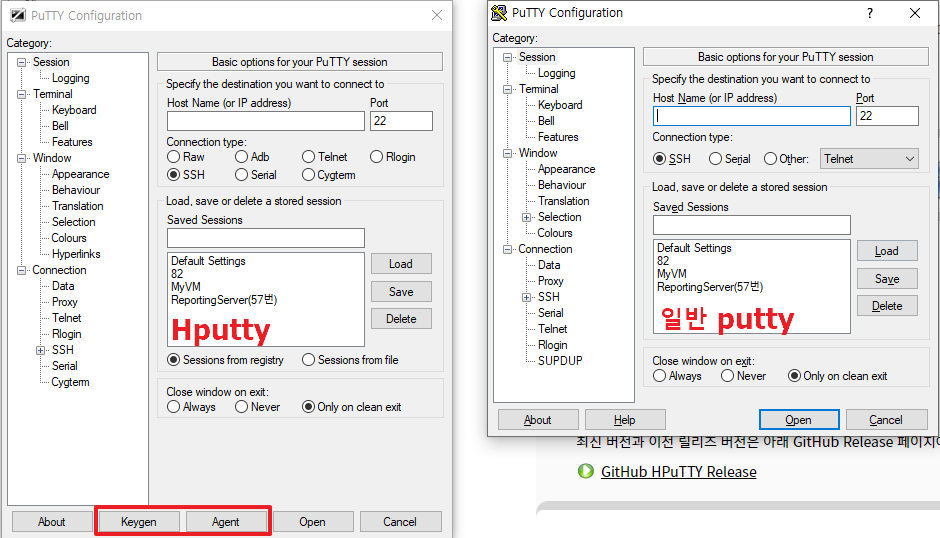This screenshot has height=538, width=940.
Task: Click Open button in right PuTTY window
Action: [x=799, y=420]
